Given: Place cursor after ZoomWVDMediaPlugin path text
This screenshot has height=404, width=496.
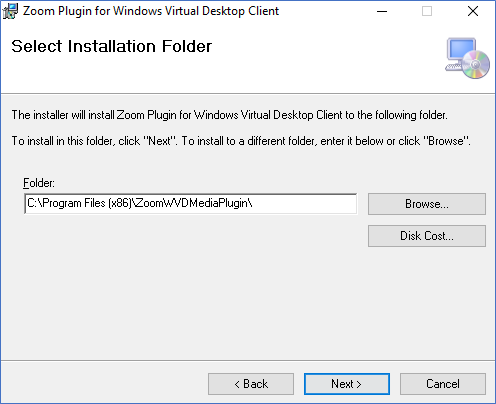Looking at the screenshot, I should pyautogui.click(x=254, y=203).
